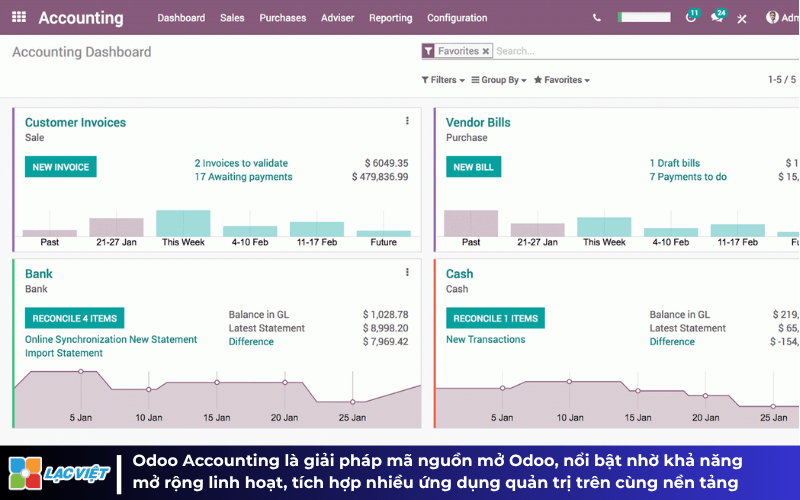Open the Adviser menu

click(337, 18)
